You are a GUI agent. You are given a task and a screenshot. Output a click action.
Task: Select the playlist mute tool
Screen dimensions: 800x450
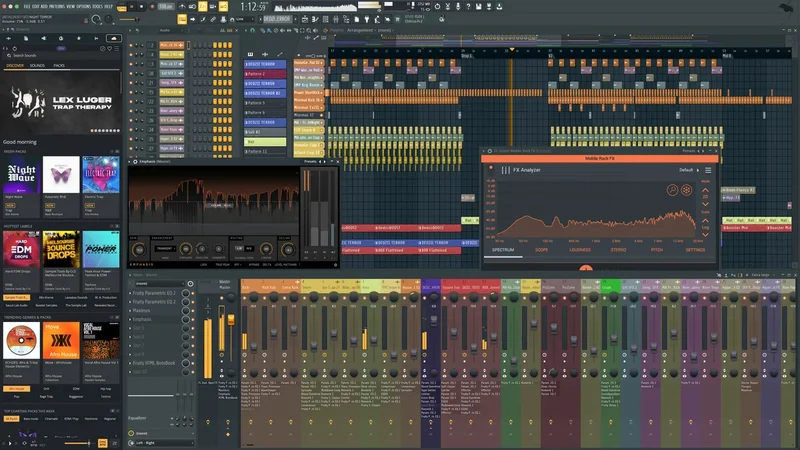(282, 30)
